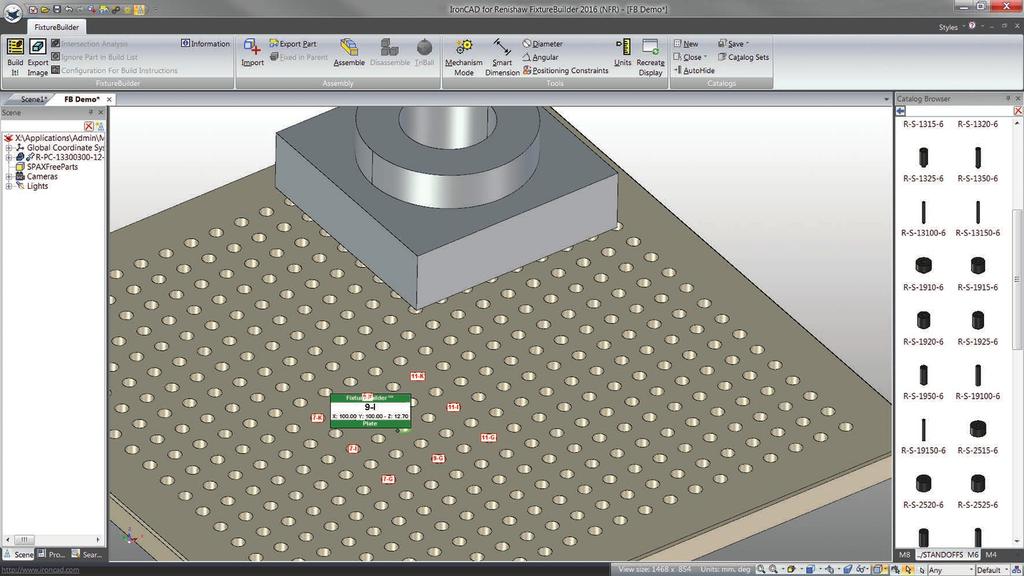1024x576 pixels.
Task: Click the Disassemble icon
Action: tap(390, 52)
